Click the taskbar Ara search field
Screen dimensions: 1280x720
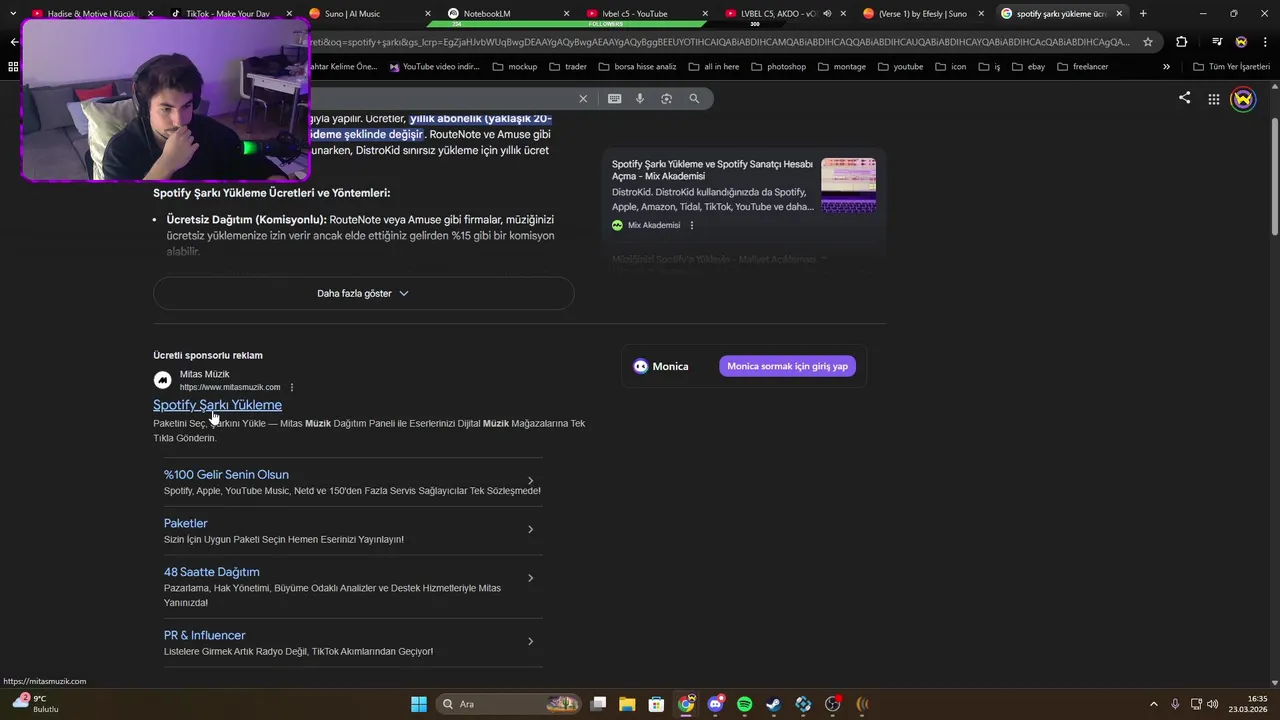click(510, 704)
